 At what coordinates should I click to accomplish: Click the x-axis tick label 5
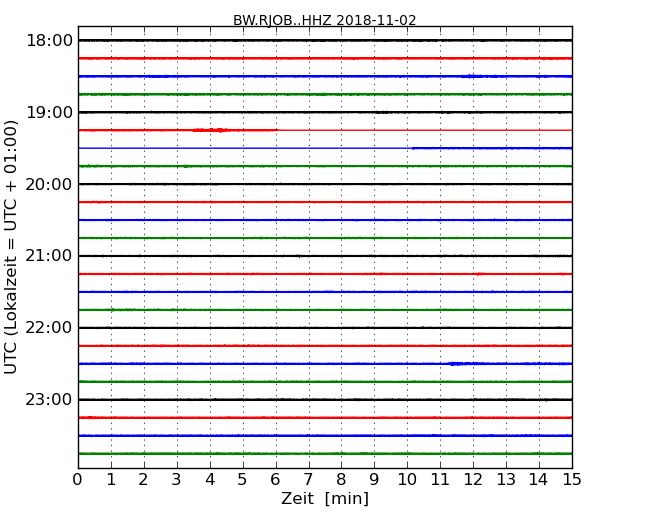pos(243,479)
